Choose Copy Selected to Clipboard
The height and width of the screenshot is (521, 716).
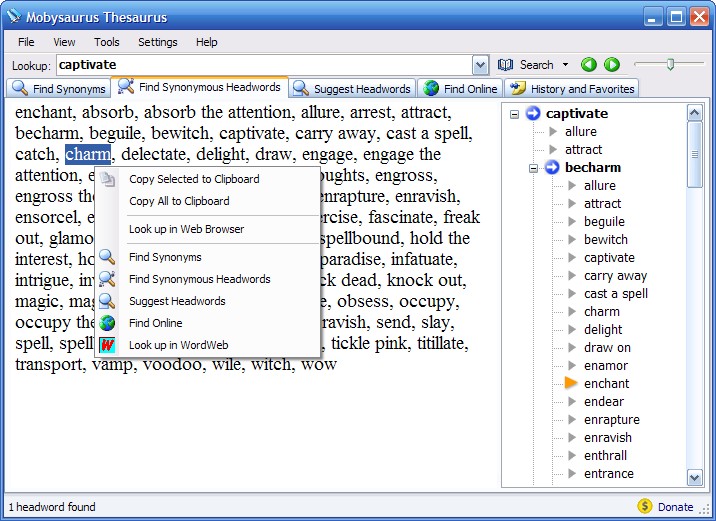[207, 179]
